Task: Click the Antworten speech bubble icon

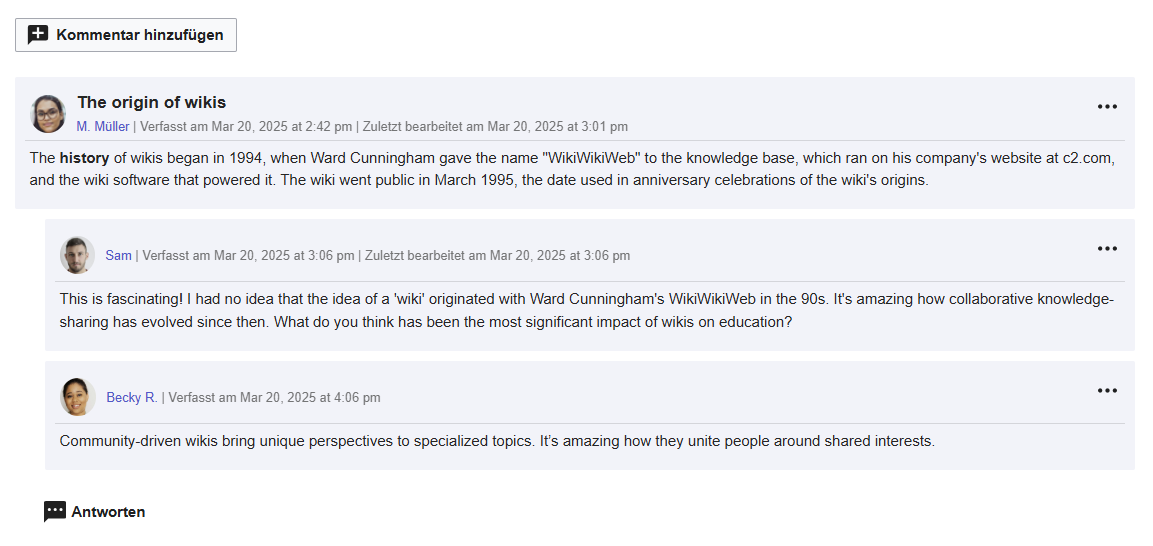Action: point(55,512)
